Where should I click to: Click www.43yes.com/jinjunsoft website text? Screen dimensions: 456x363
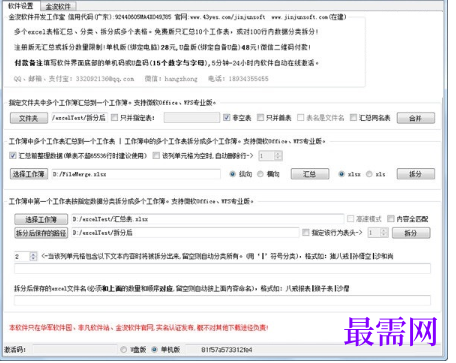click(x=228, y=17)
